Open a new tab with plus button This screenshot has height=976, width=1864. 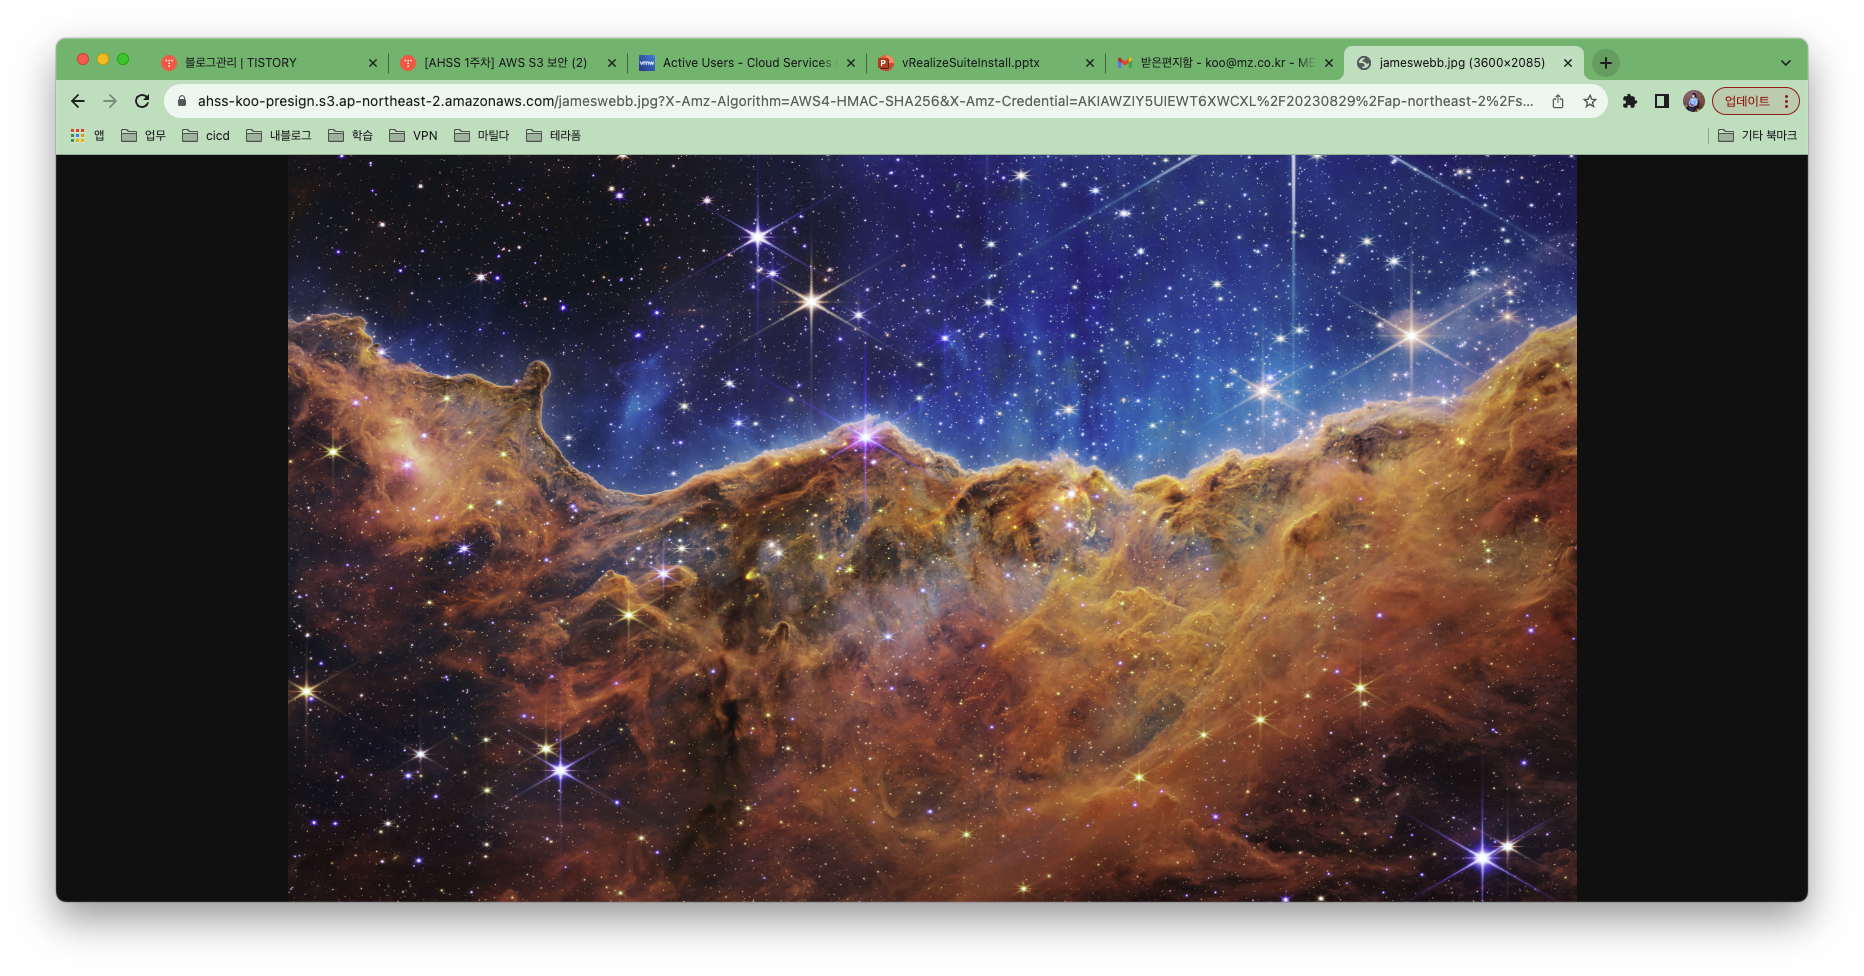tap(1606, 63)
